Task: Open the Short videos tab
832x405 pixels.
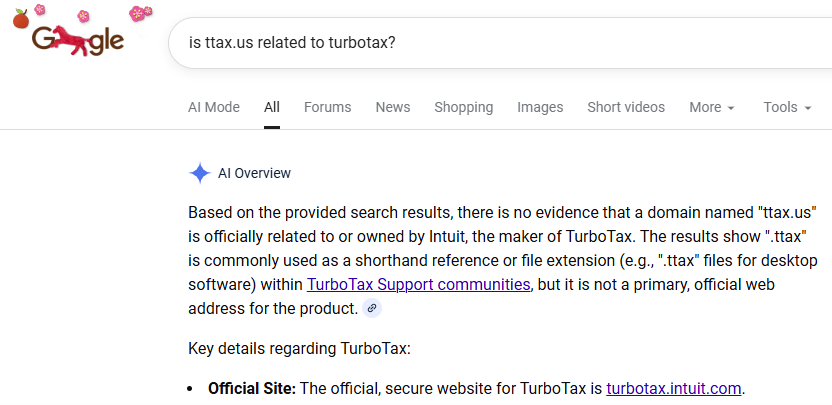Action: [x=626, y=107]
